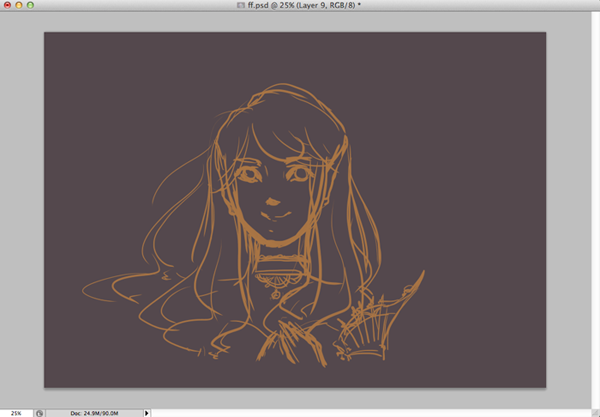This screenshot has height=417, width=600.
Task: Click the ff.psd @ 25% window title
Action: [304, 5]
